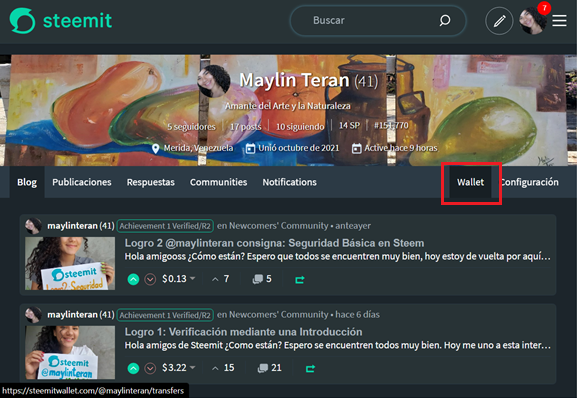Click the hace 6 días timestamp
This screenshot has height=398, width=577.
[x=357, y=315]
